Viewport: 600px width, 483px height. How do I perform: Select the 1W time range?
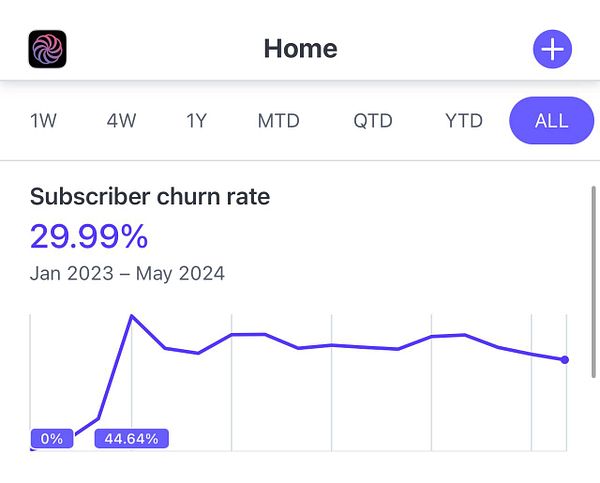(x=43, y=121)
